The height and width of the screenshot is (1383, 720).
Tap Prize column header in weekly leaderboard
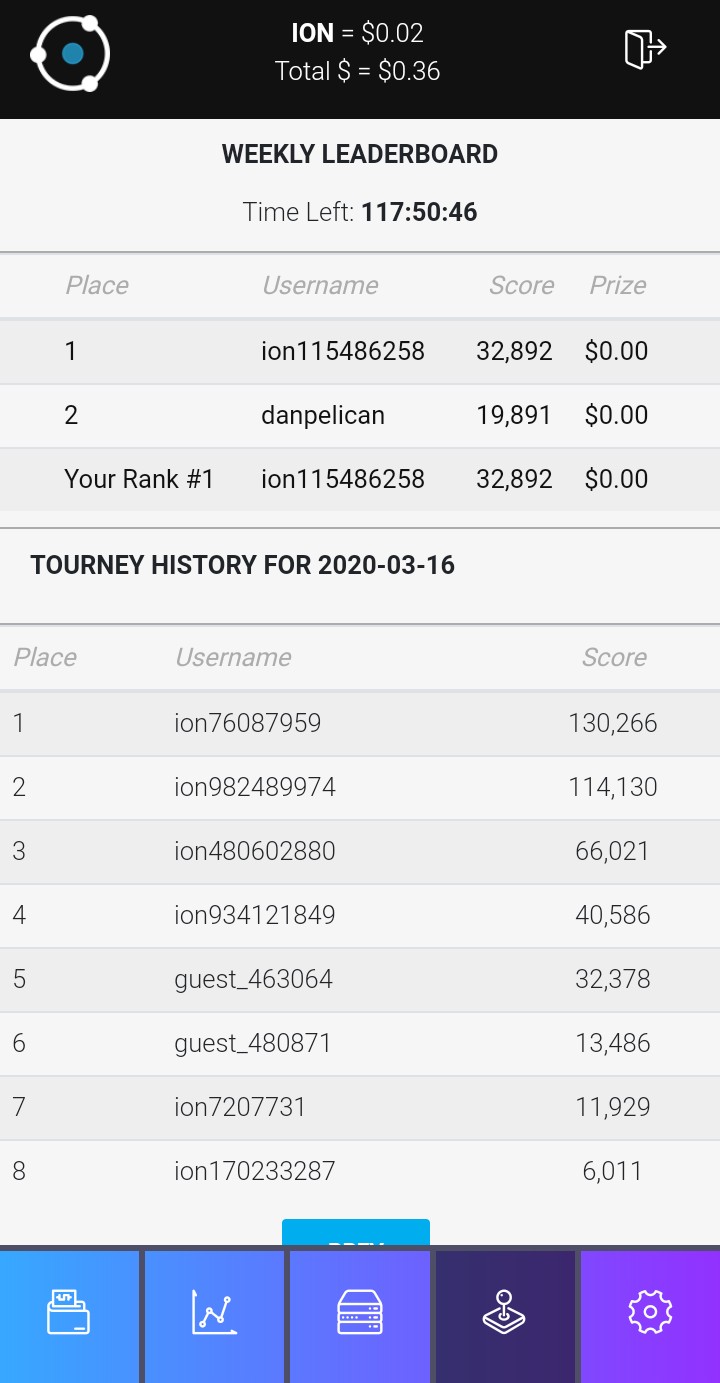point(617,285)
